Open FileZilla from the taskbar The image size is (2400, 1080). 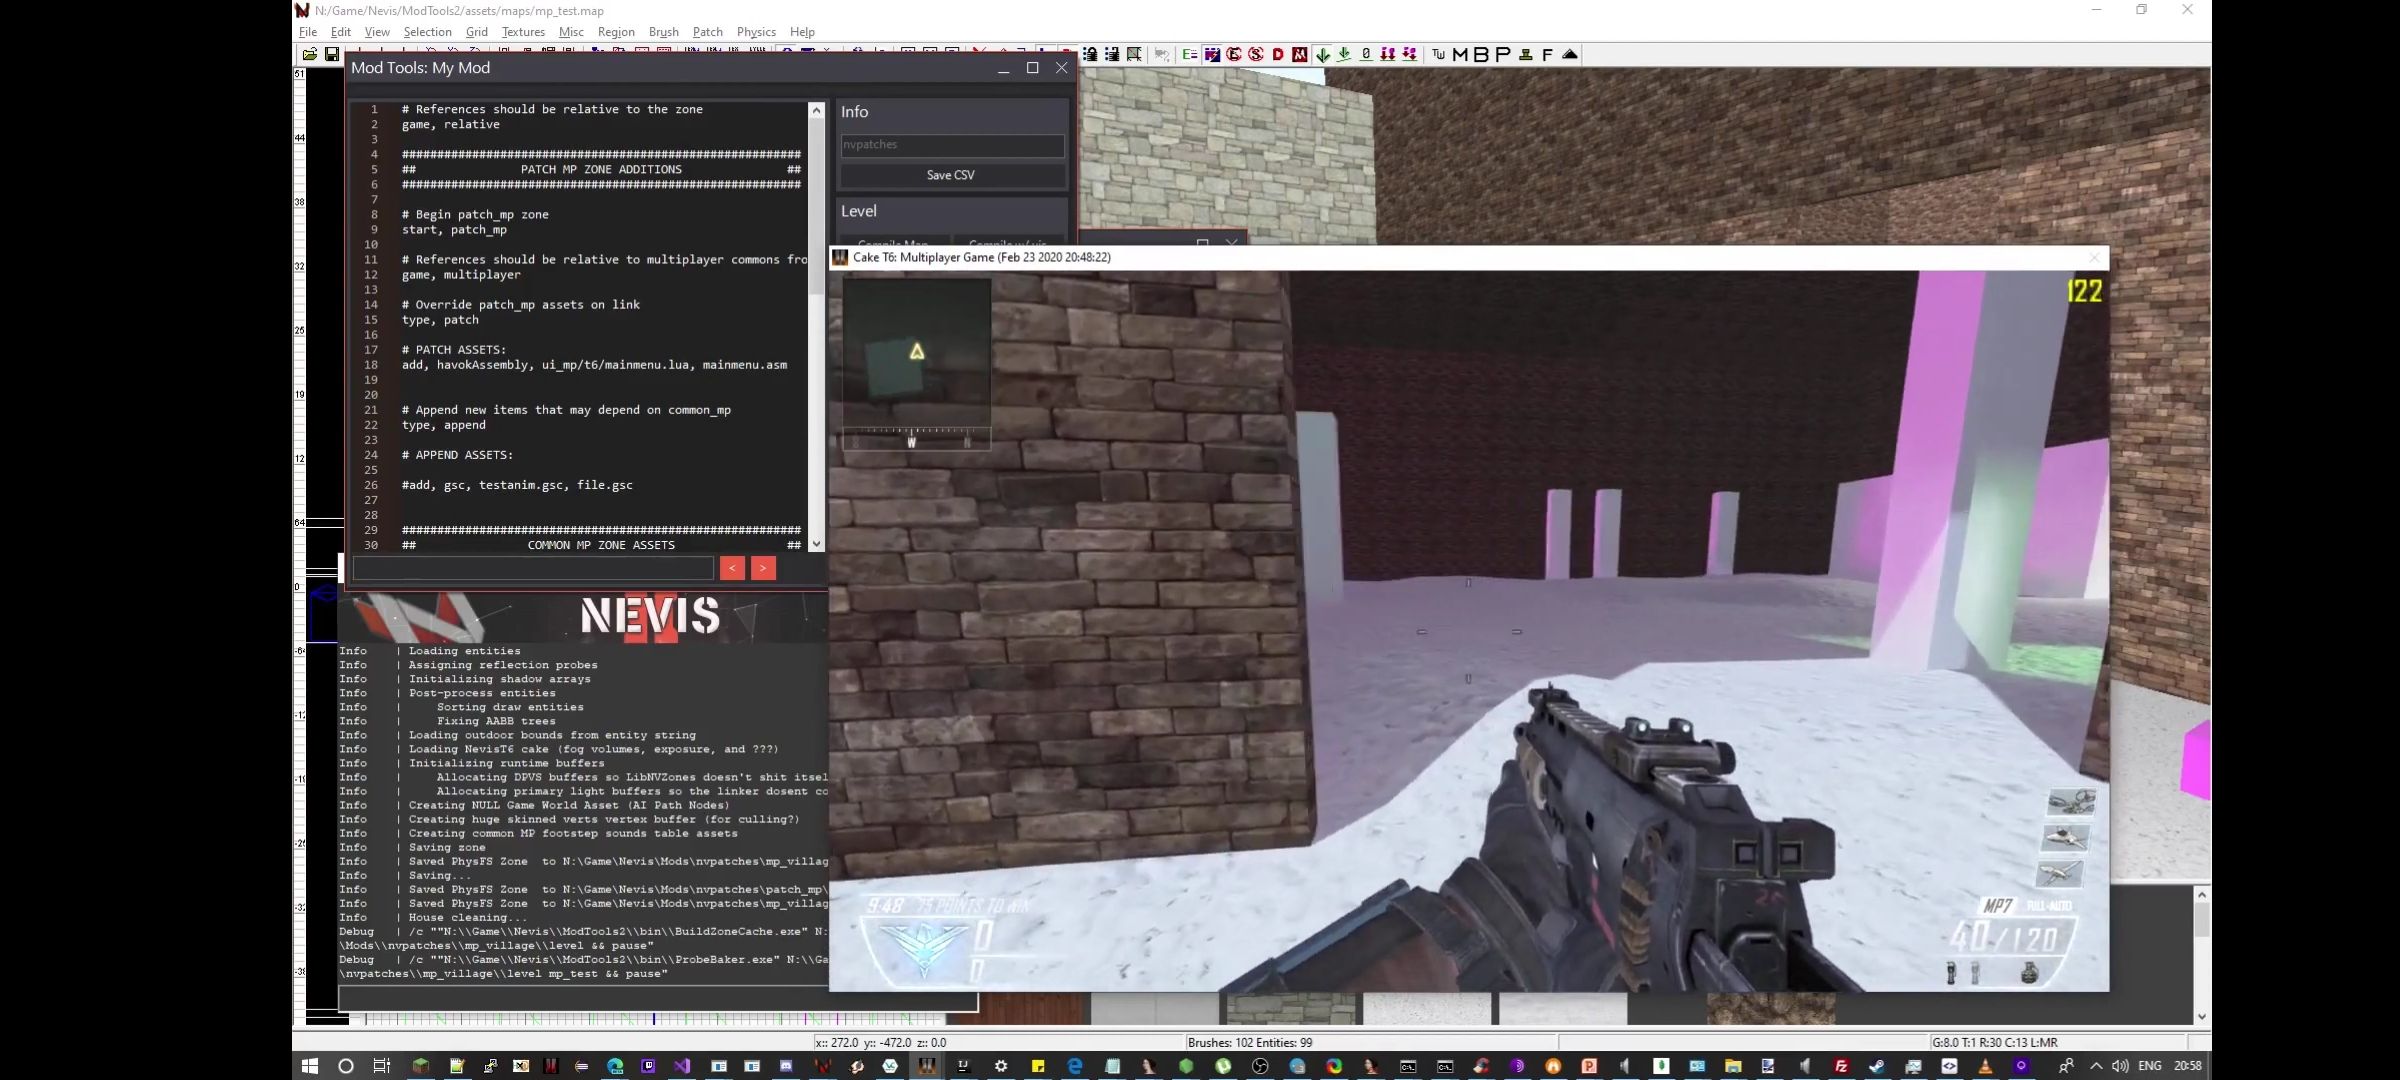click(x=1840, y=1066)
